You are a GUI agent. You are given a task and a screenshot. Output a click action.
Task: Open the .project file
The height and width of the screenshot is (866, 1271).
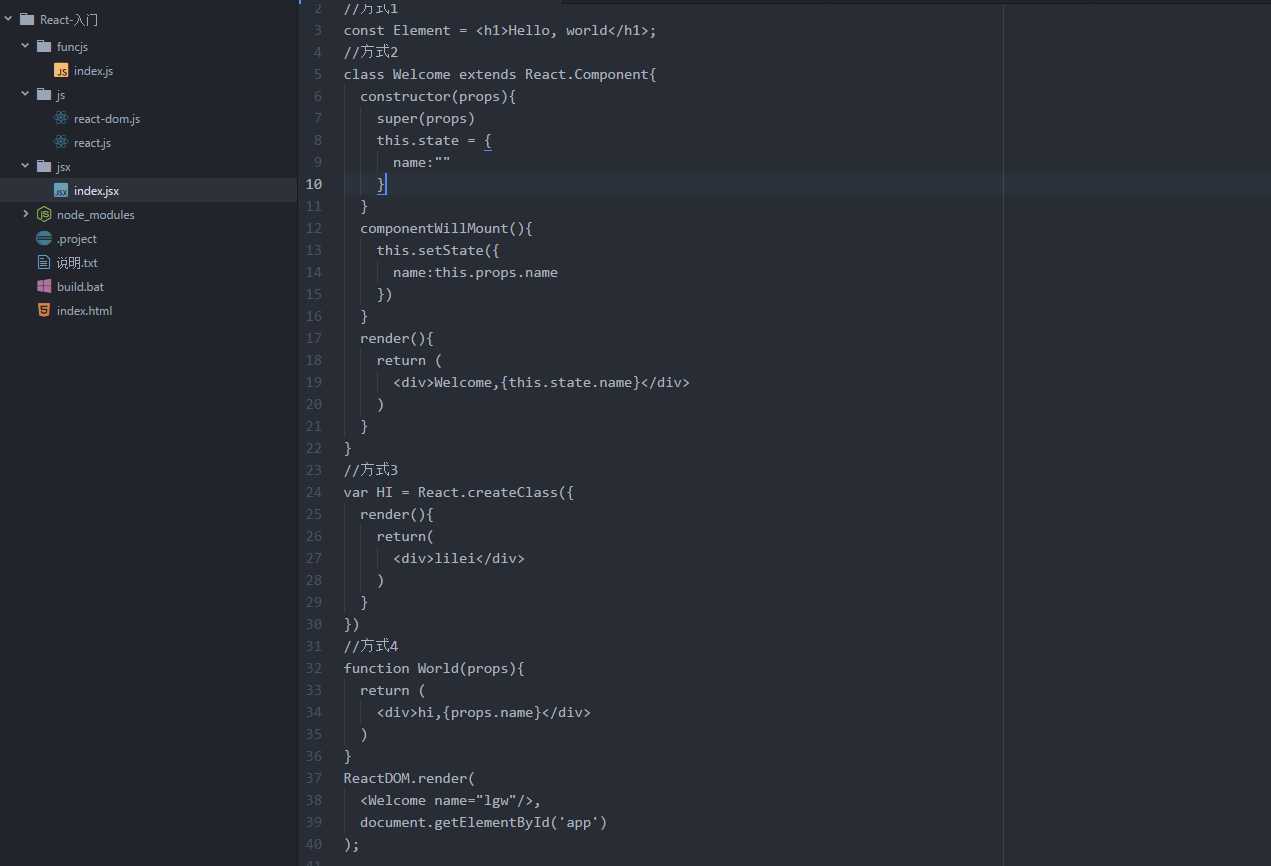click(x=77, y=239)
